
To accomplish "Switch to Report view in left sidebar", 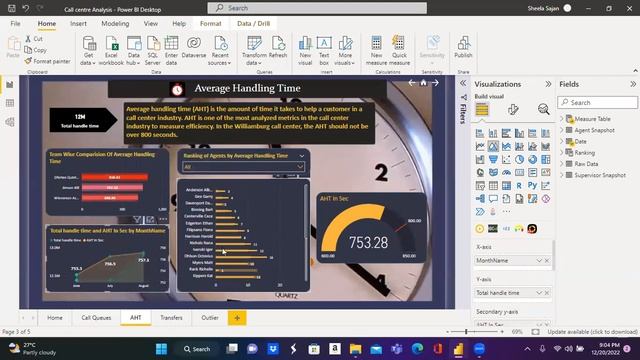I will [10, 84].
